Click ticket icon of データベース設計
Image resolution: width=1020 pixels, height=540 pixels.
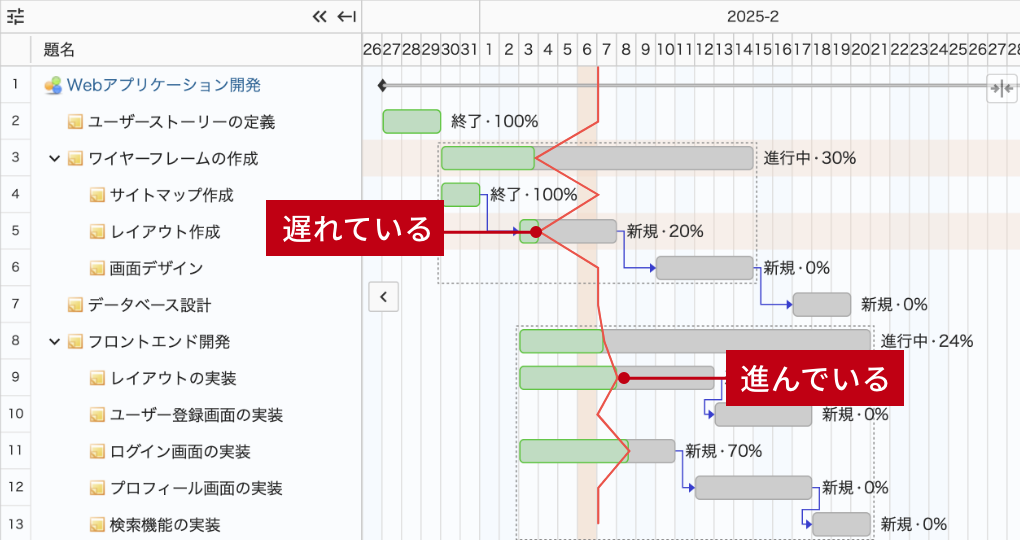pos(75,304)
